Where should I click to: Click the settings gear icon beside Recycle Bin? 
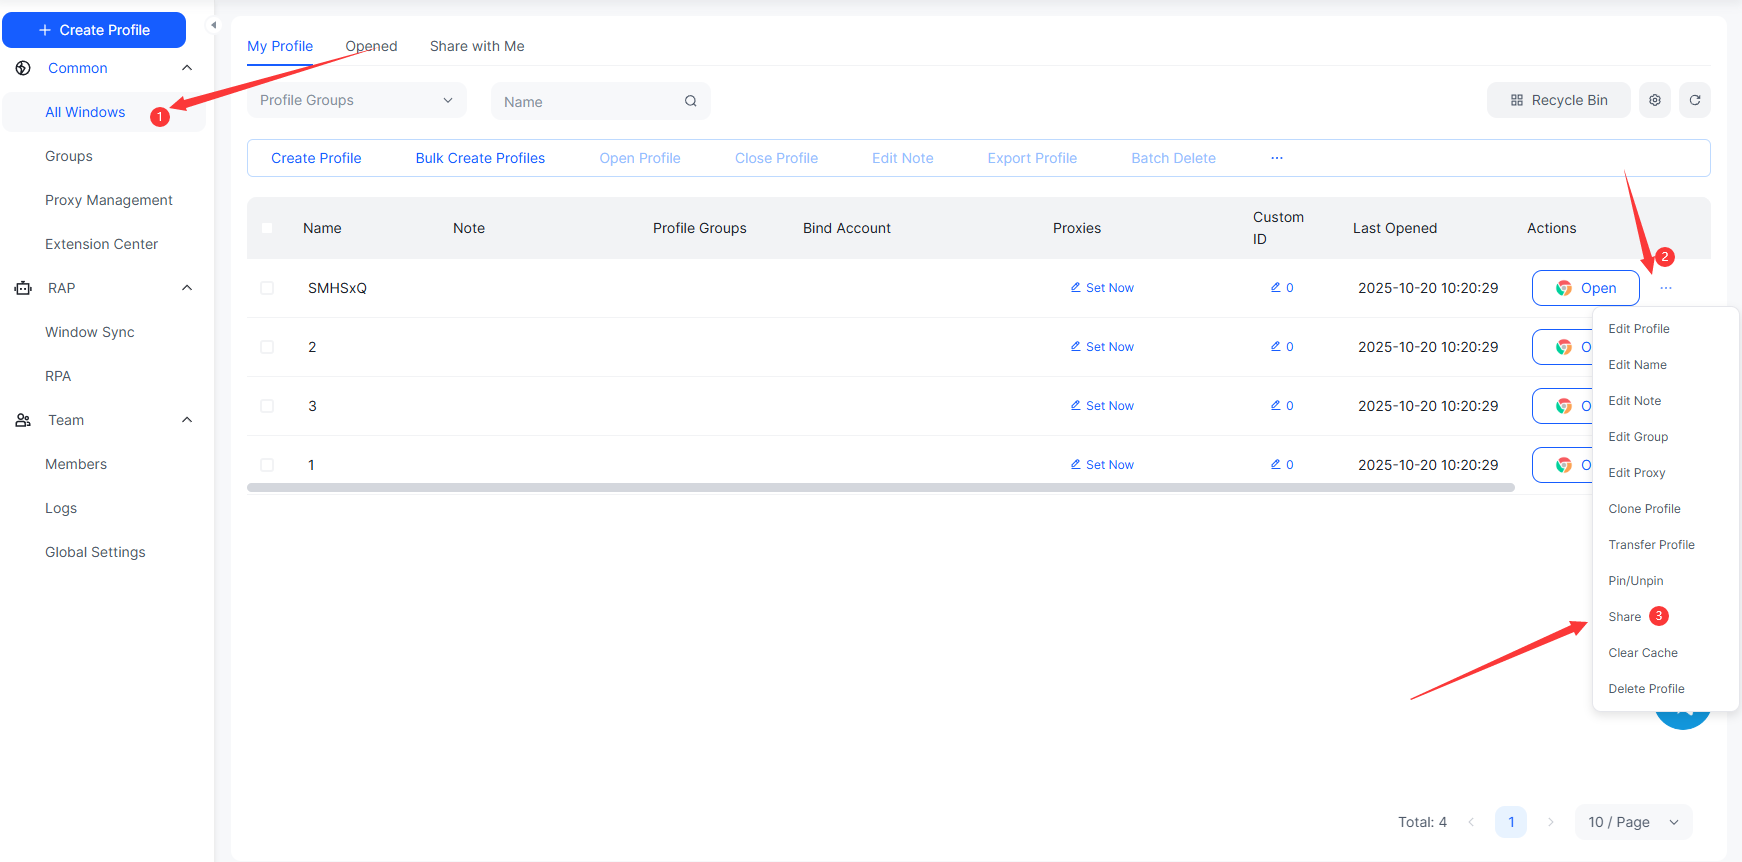(1654, 100)
